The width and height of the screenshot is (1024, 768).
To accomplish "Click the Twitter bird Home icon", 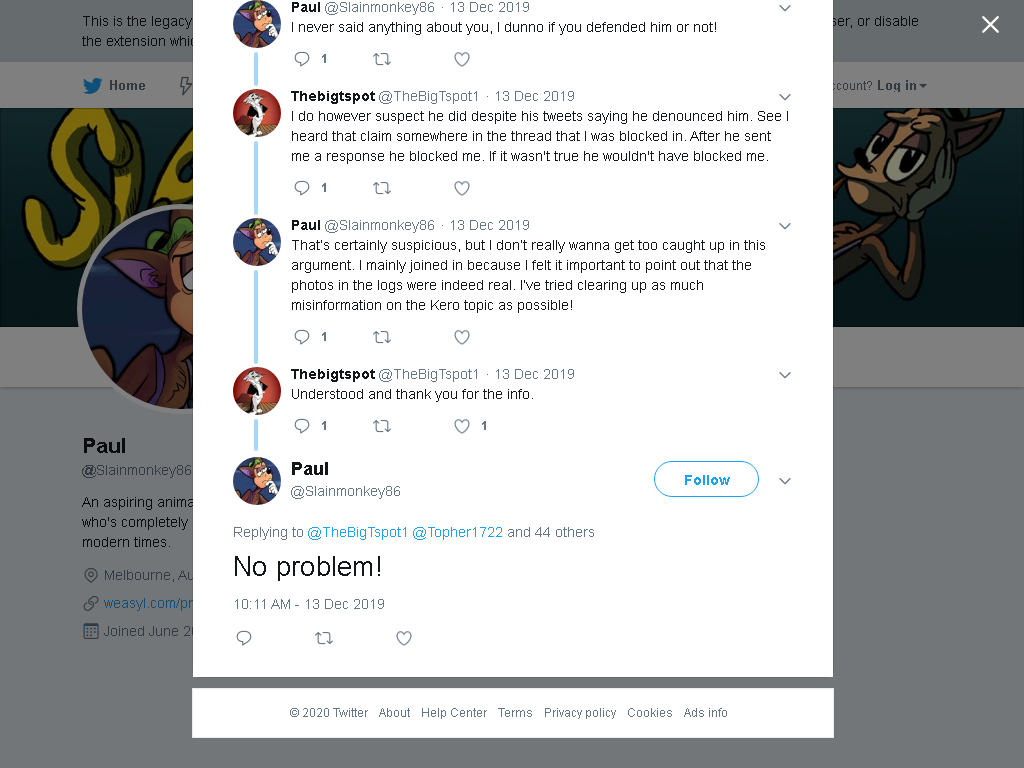I will coord(93,86).
